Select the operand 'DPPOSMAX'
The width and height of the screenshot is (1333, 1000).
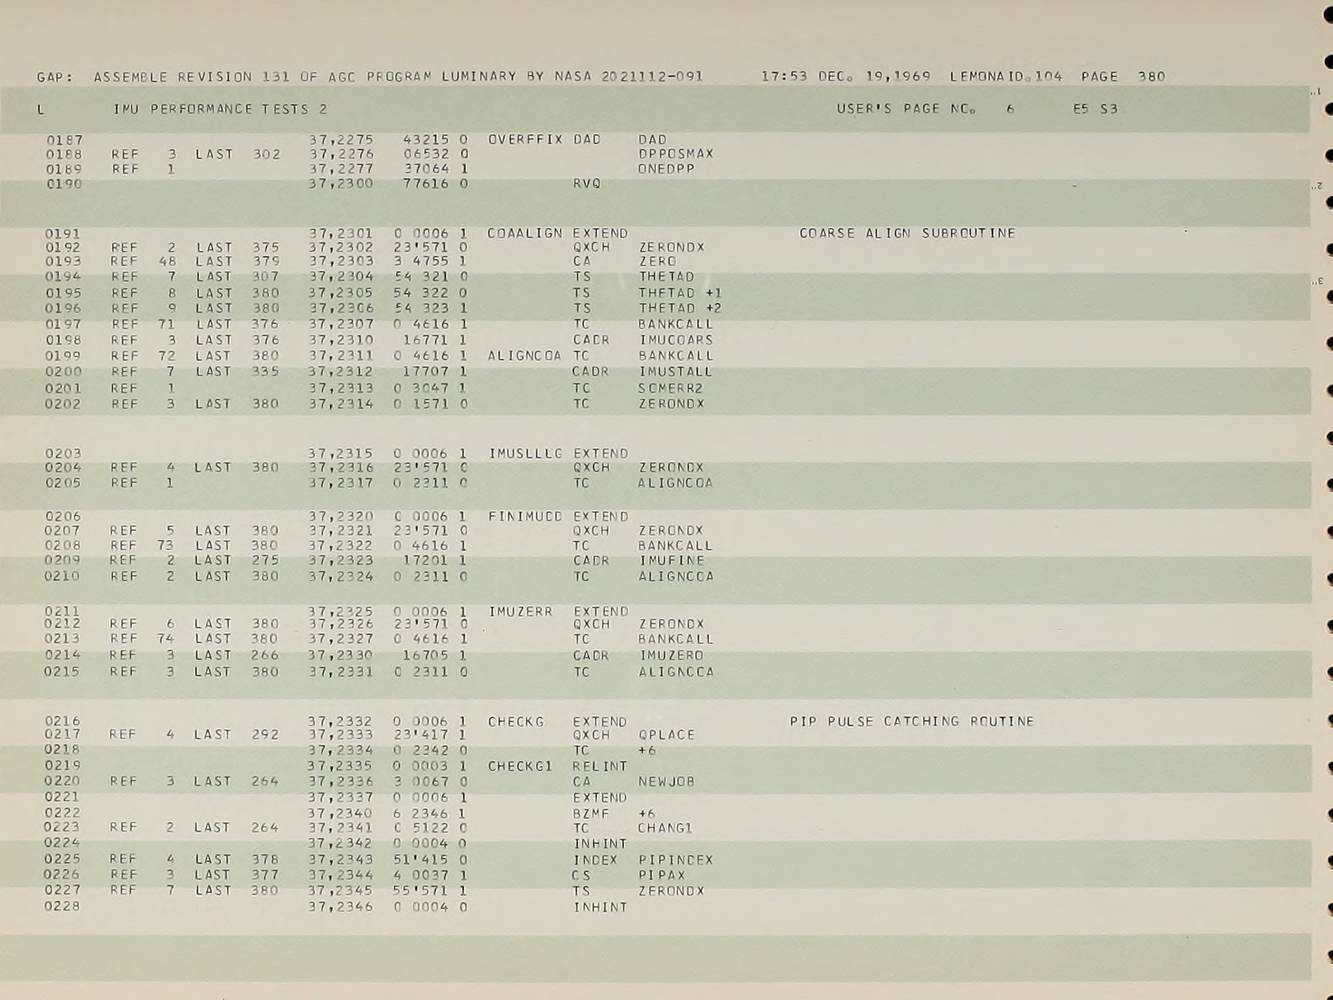pos(676,154)
